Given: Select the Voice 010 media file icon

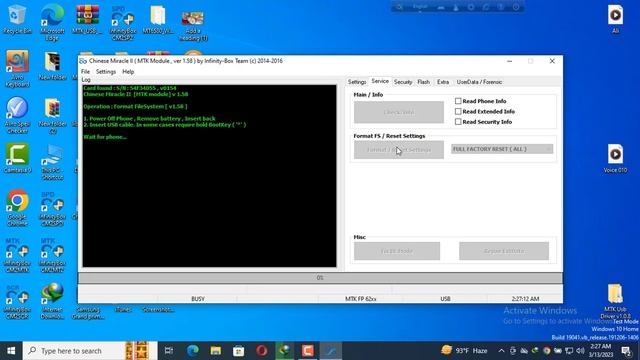Looking at the screenshot, I should (615, 158).
